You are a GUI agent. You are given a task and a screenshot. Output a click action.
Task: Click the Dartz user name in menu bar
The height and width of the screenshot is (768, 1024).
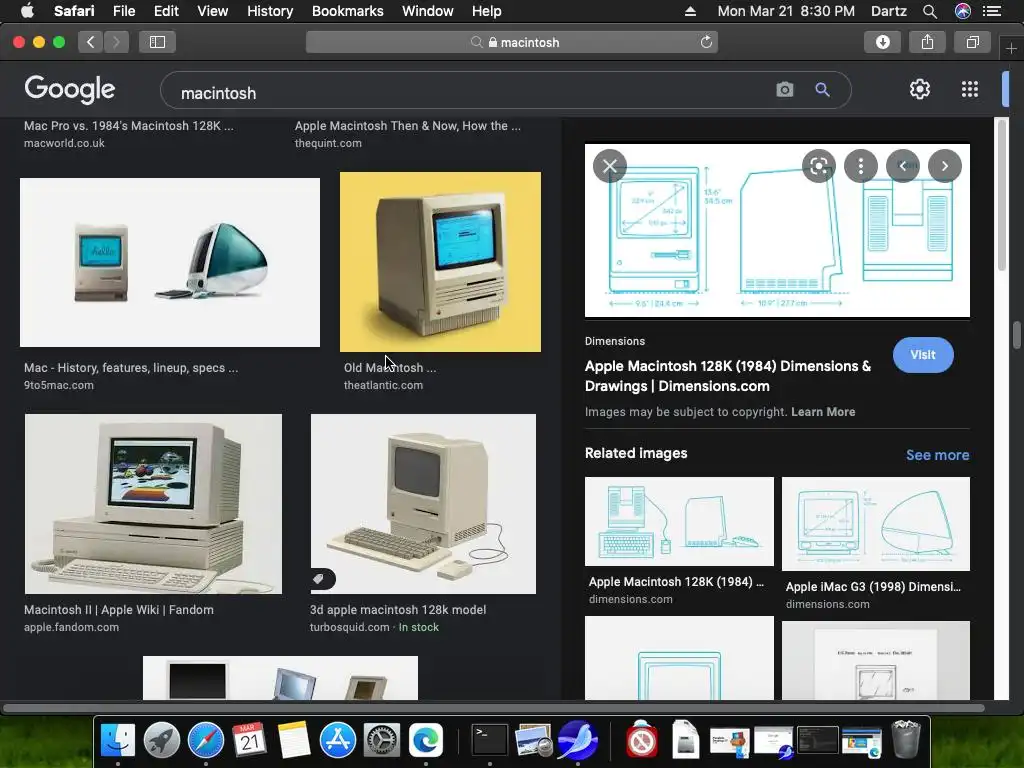888,11
